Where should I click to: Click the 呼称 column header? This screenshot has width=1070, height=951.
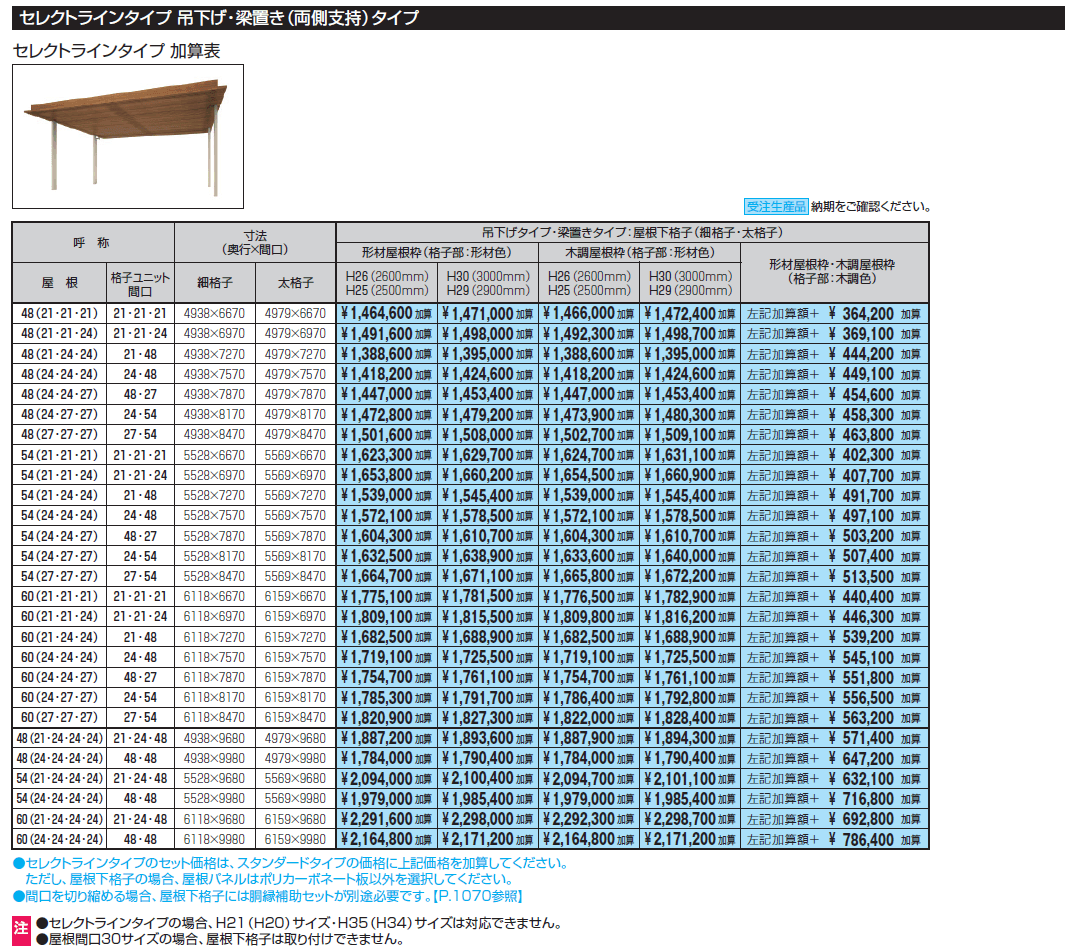pyautogui.click(x=92, y=242)
